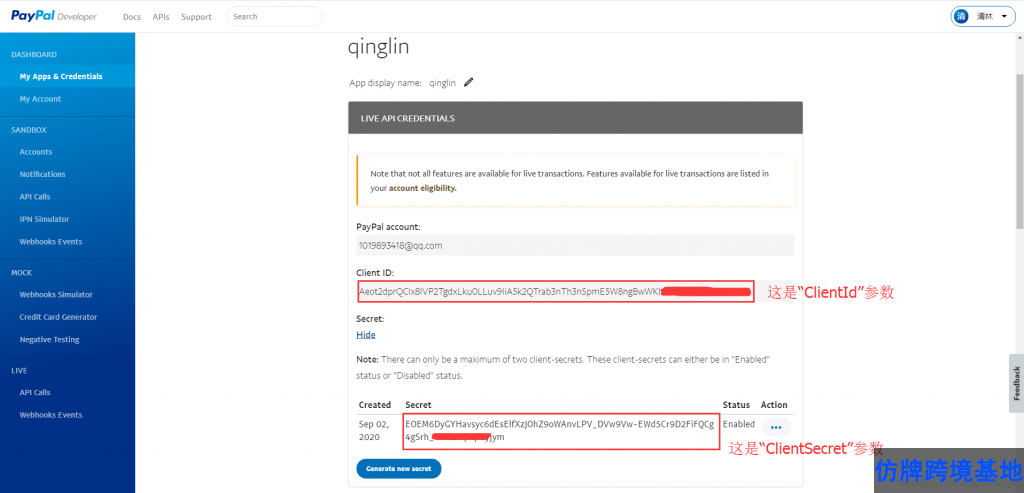Open the Docs menu
This screenshot has width=1024, height=493.
[x=131, y=17]
